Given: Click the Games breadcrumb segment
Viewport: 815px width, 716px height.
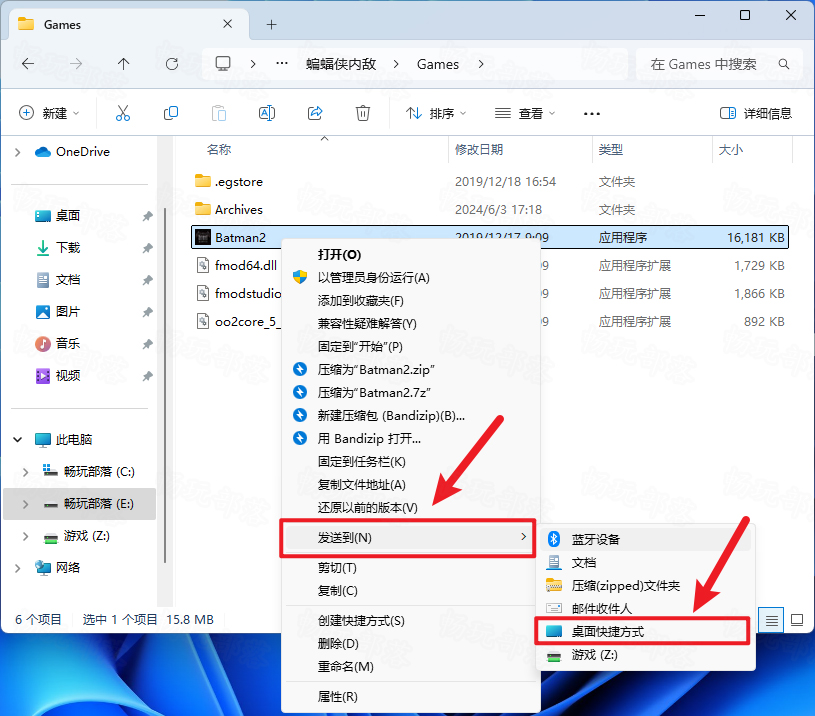Looking at the screenshot, I should [438, 64].
